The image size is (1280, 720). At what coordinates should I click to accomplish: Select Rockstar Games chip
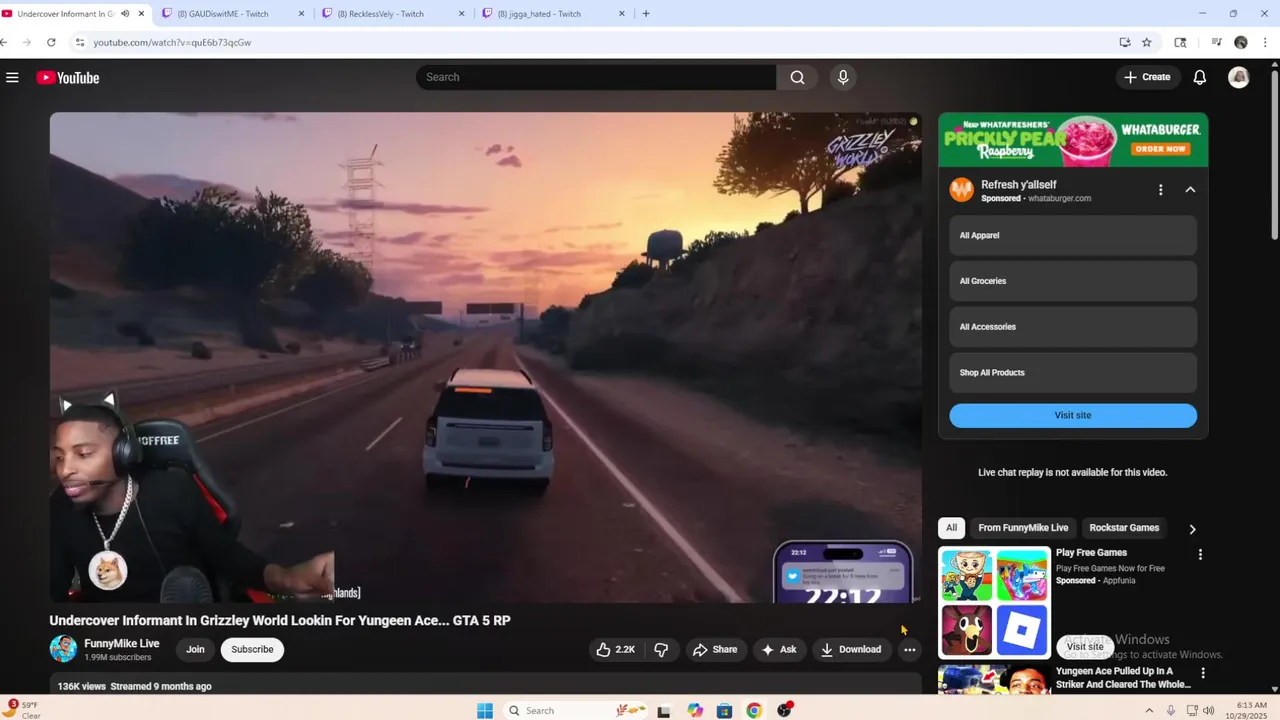pos(1124,528)
